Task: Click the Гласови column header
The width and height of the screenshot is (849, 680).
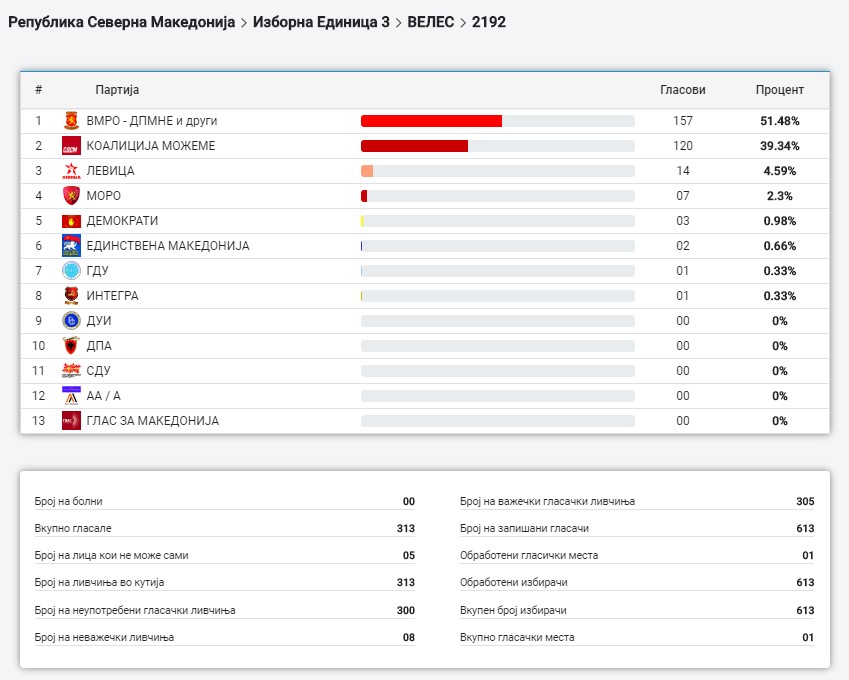Action: click(682, 90)
